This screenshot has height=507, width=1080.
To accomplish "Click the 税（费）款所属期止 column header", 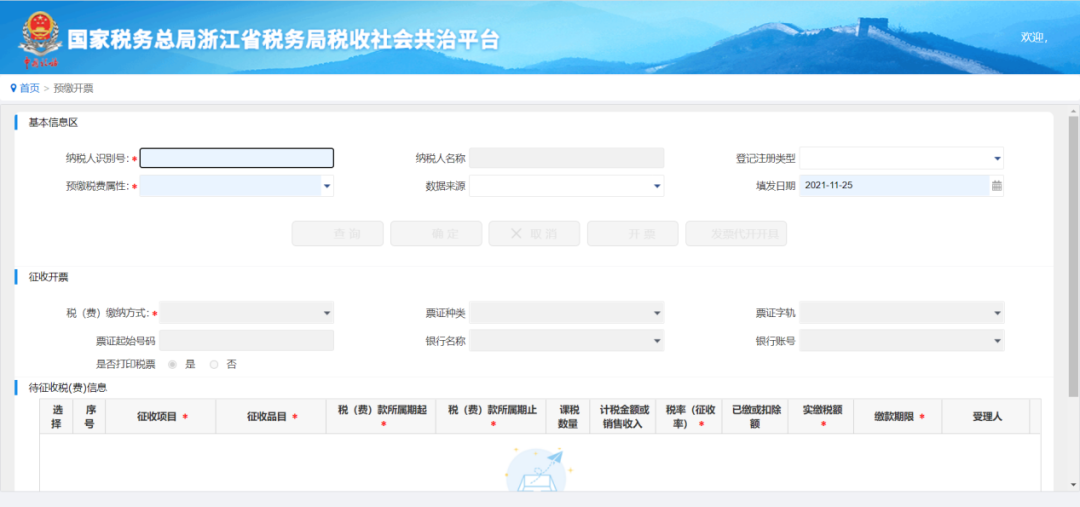I will point(491,416).
